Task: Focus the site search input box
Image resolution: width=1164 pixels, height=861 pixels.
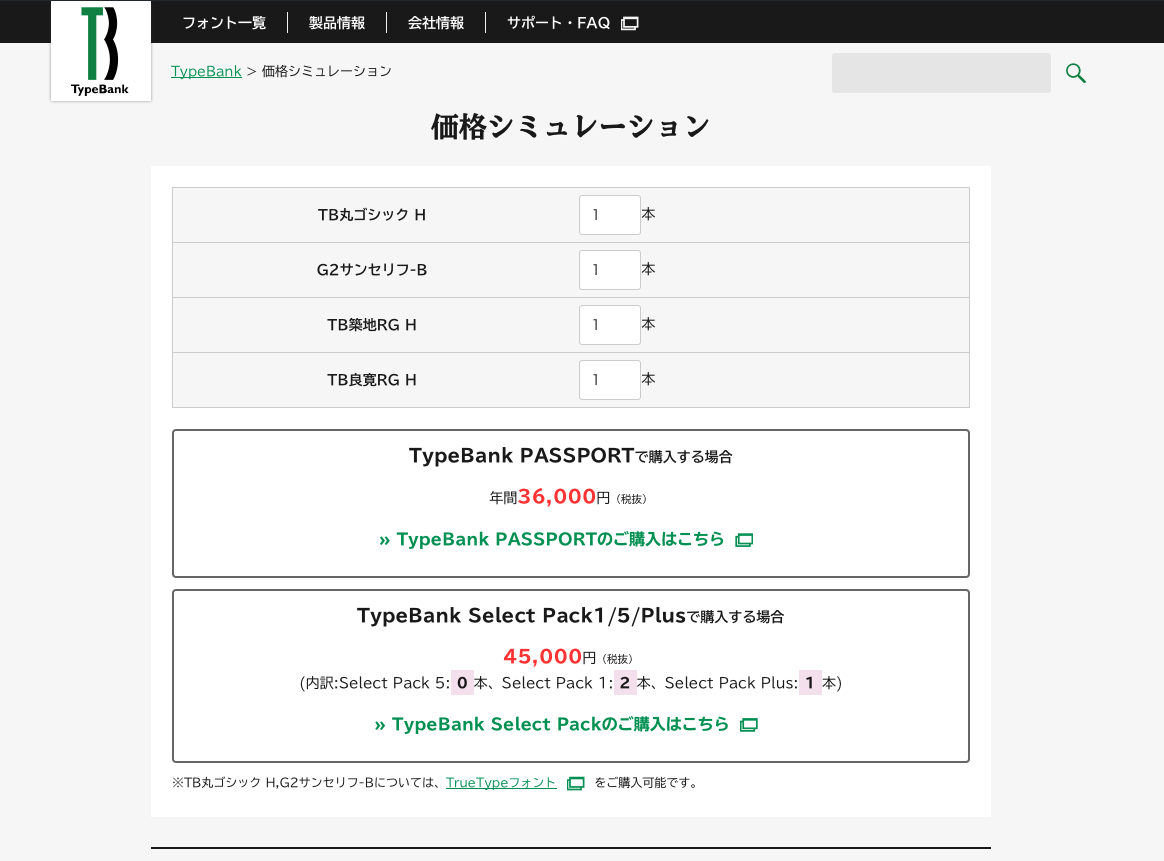Action: [941, 73]
